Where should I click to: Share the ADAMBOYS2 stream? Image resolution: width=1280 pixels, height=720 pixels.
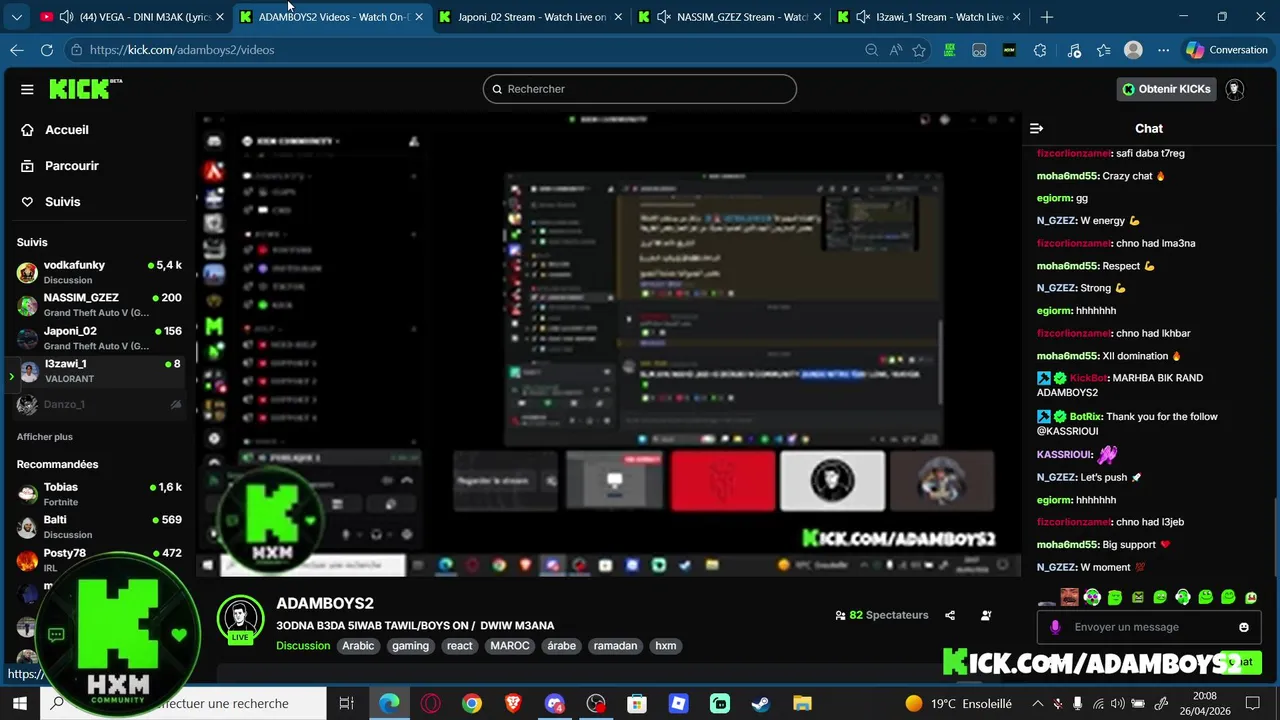950,615
